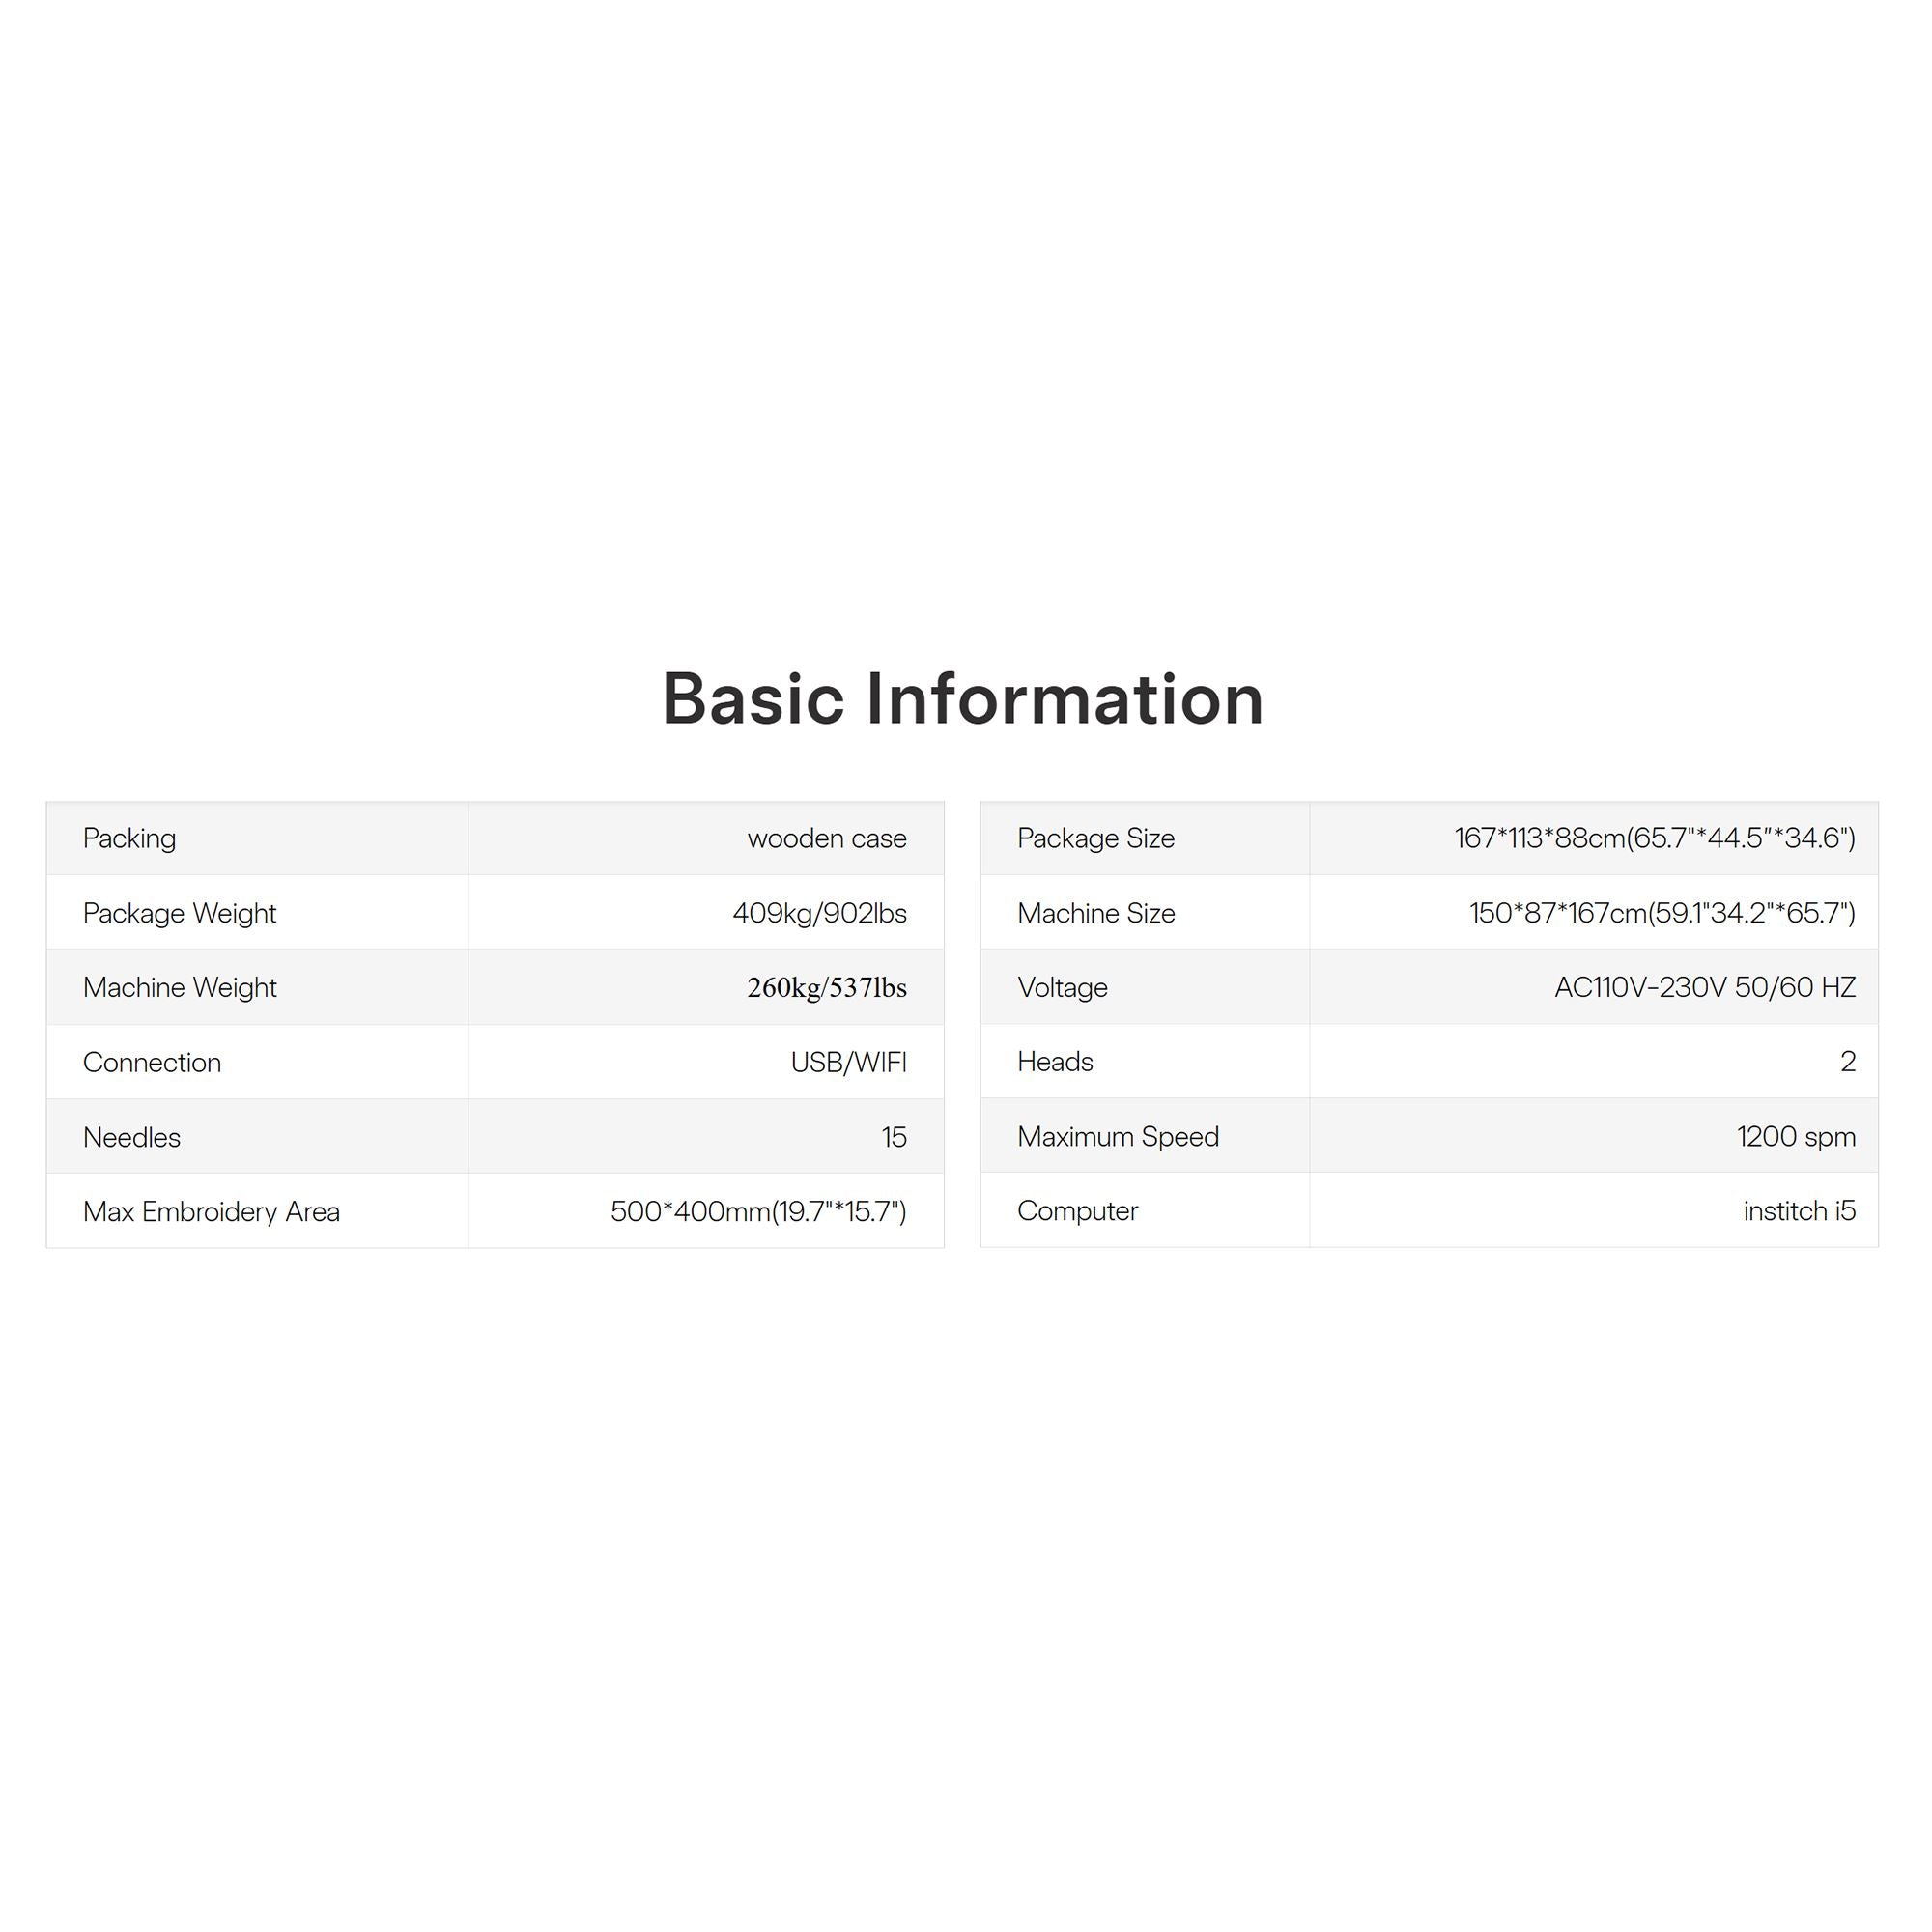Screen dimensions: 1932x1932
Task: Click the institch i5 computer value
Action: [1798, 1211]
